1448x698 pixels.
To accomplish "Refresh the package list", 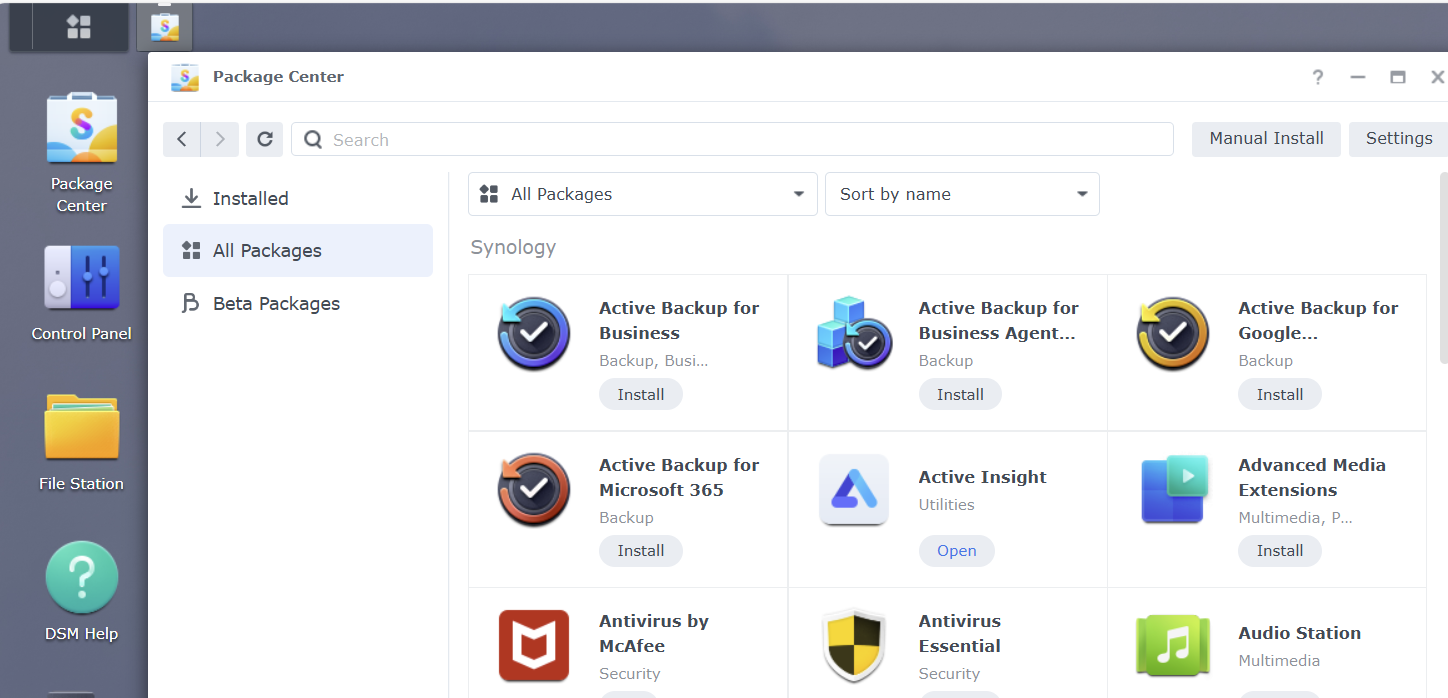I will point(265,140).
